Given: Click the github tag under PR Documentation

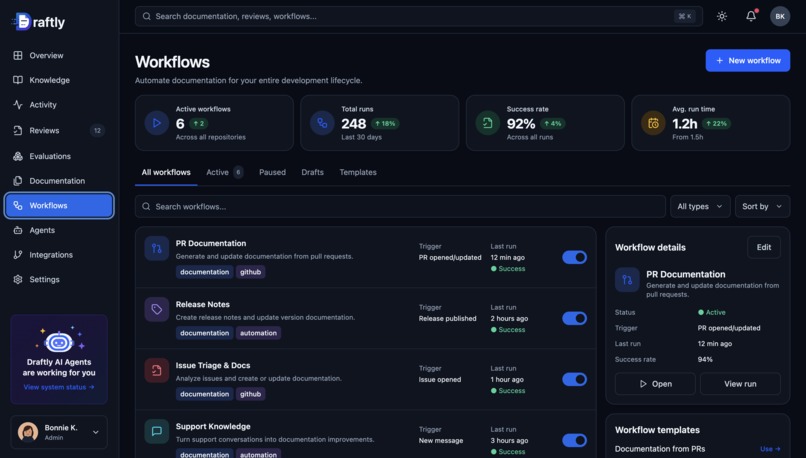Looking at the screenshot, I should 250,272.
